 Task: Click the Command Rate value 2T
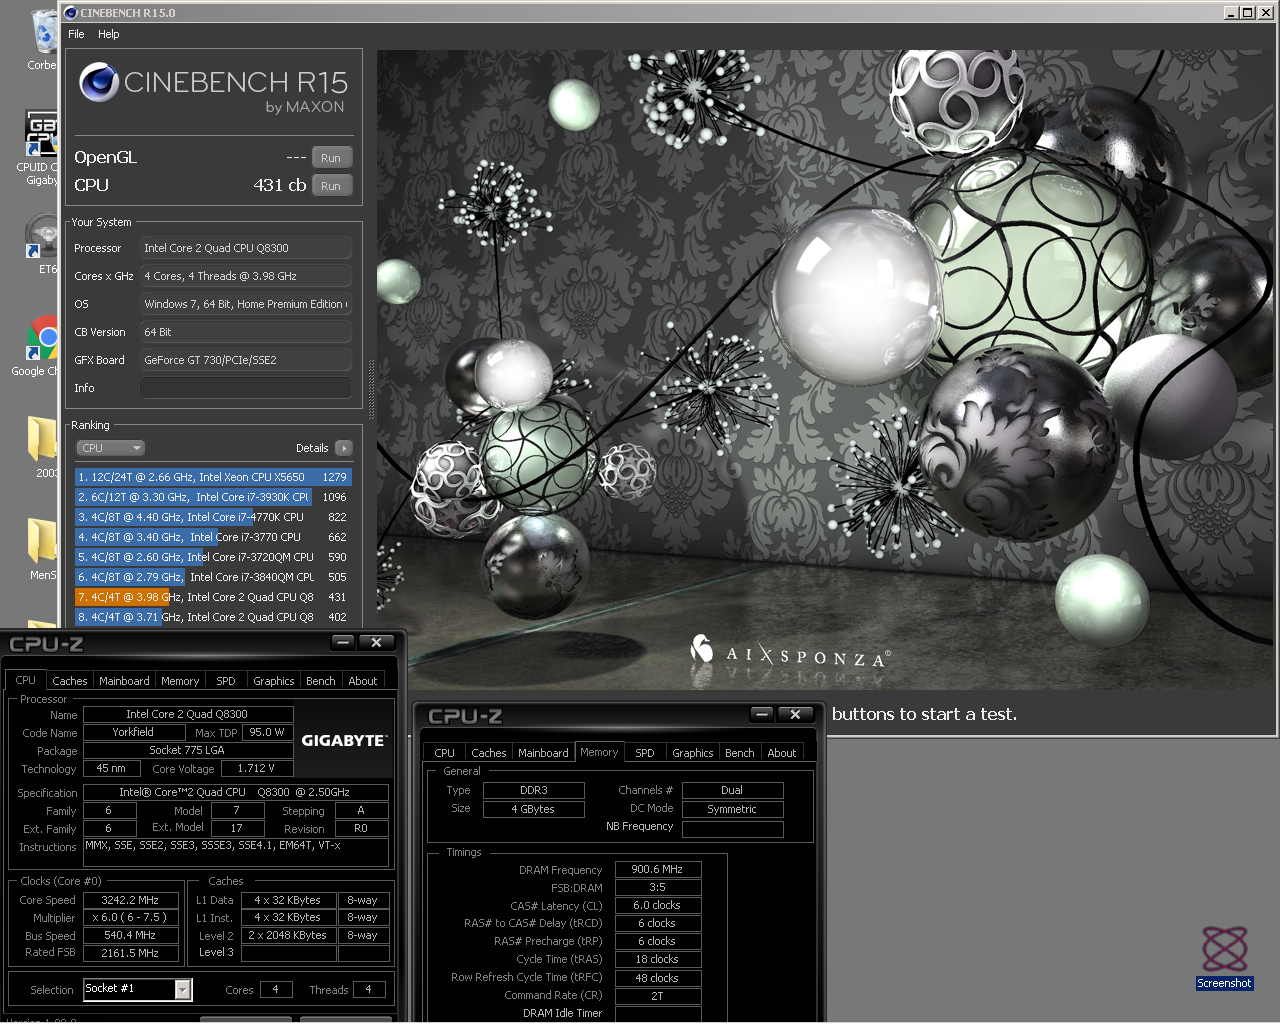click(x=658, y=996)
